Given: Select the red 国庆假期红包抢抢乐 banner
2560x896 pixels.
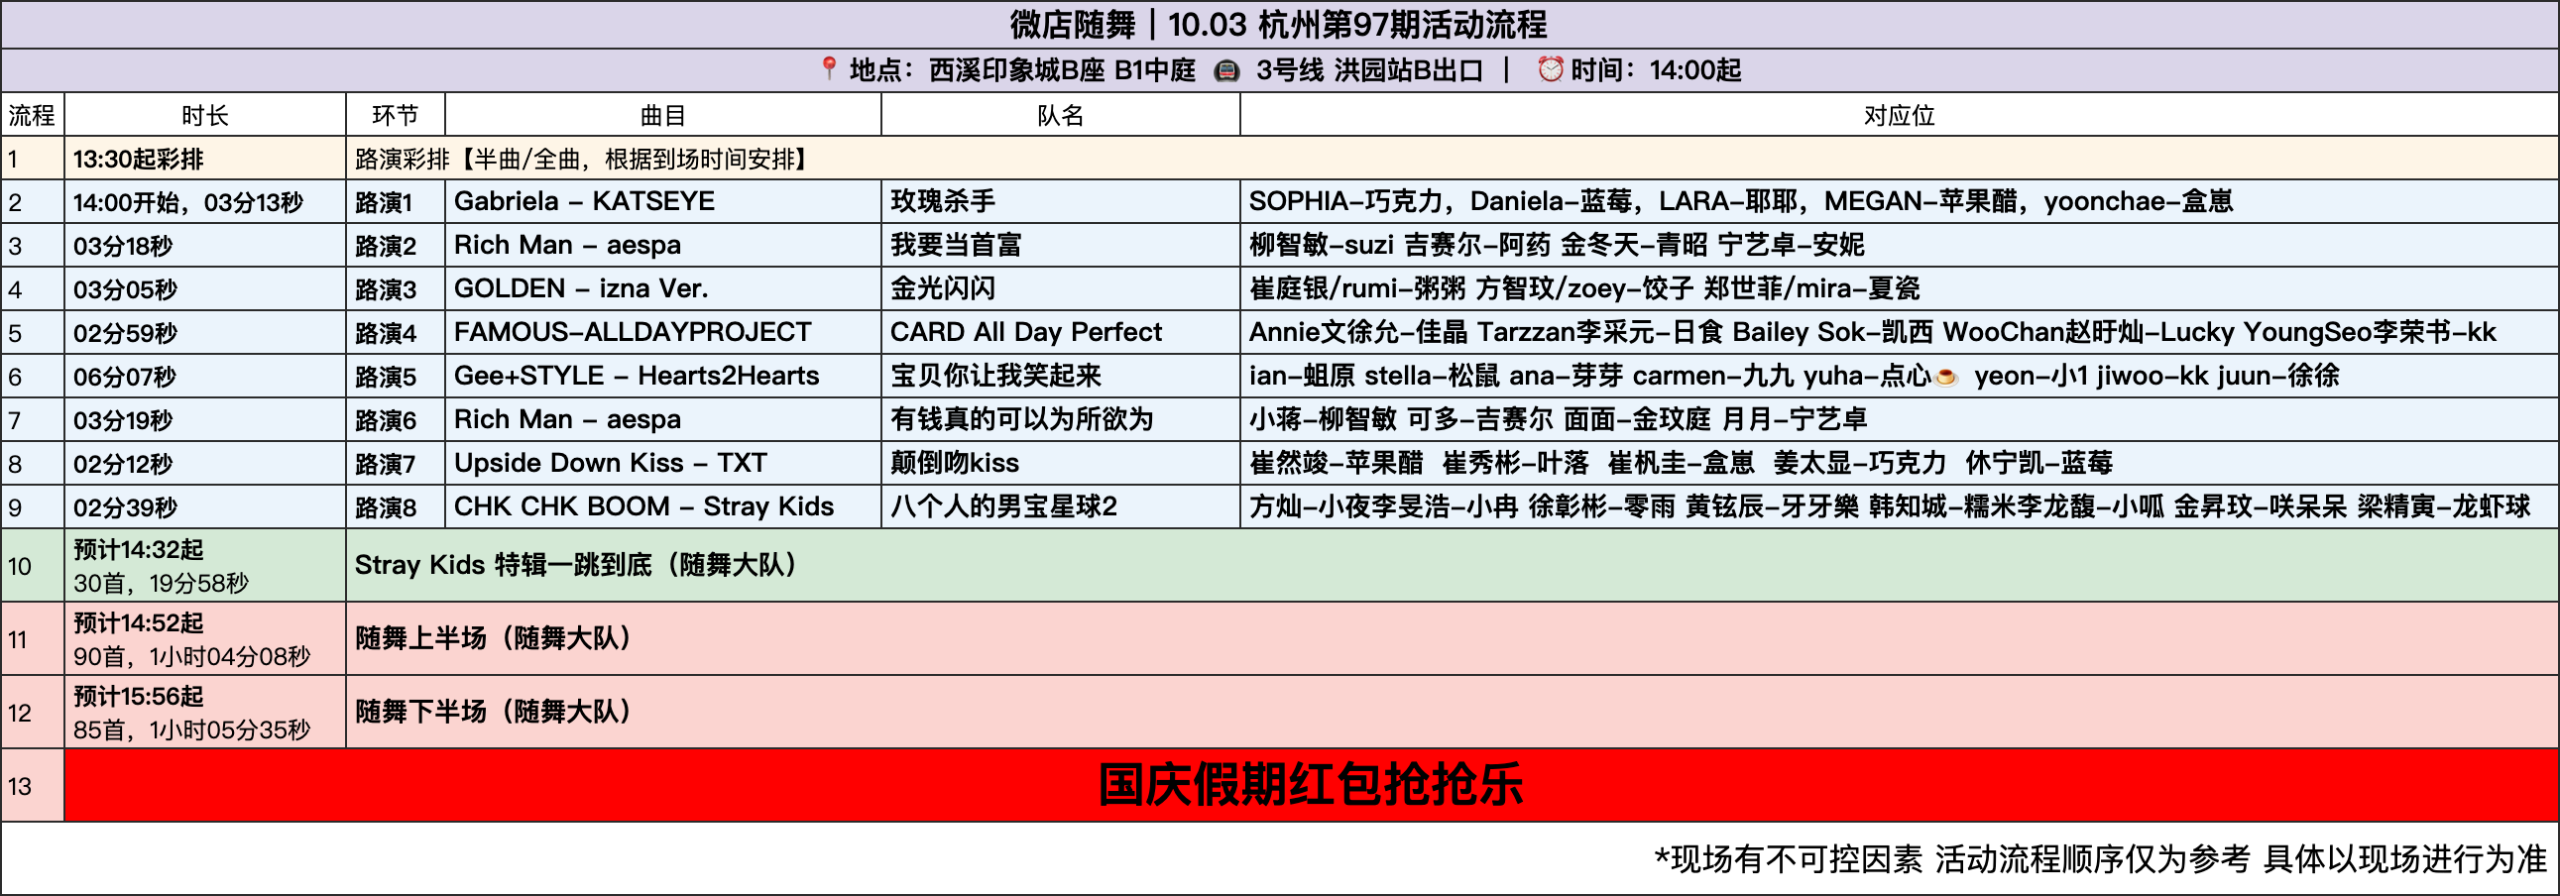Looking at the screenshot, I should click(1310, 785).
